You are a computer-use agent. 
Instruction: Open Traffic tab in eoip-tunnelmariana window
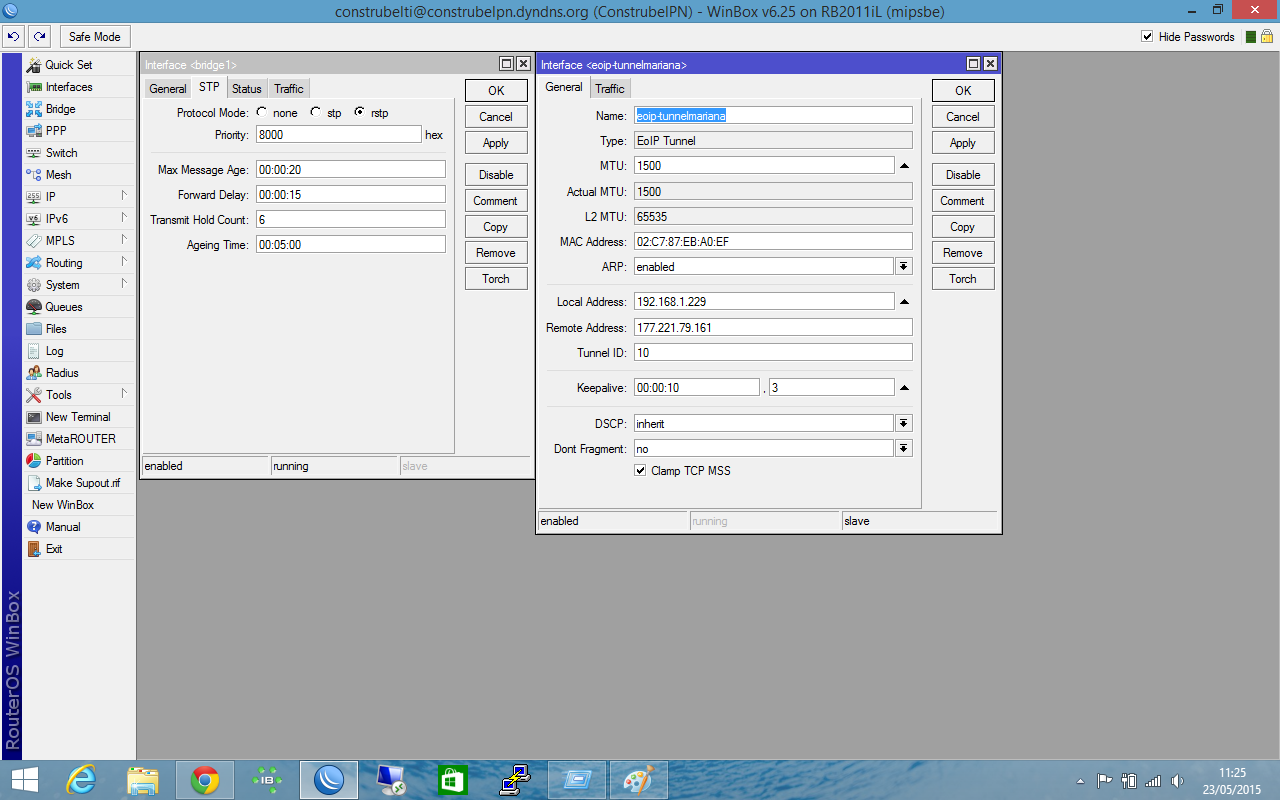610,89
